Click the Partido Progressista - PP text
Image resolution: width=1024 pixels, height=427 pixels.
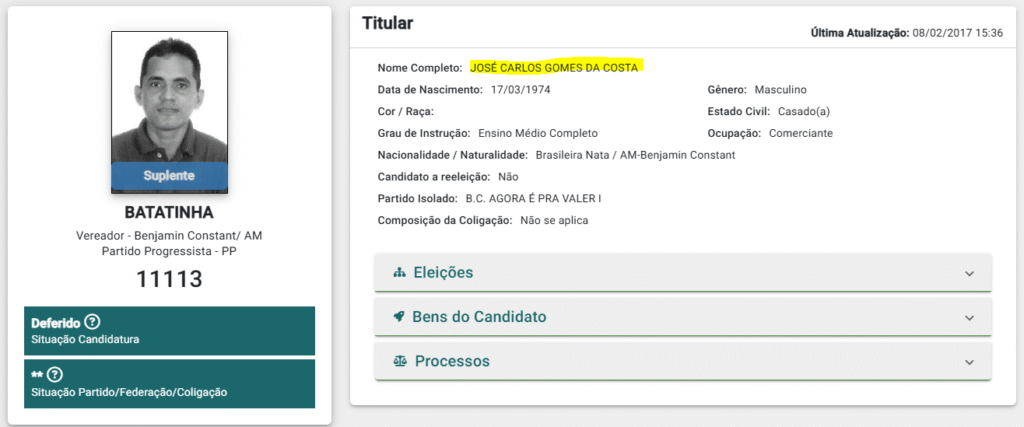[x=169, y=250]
